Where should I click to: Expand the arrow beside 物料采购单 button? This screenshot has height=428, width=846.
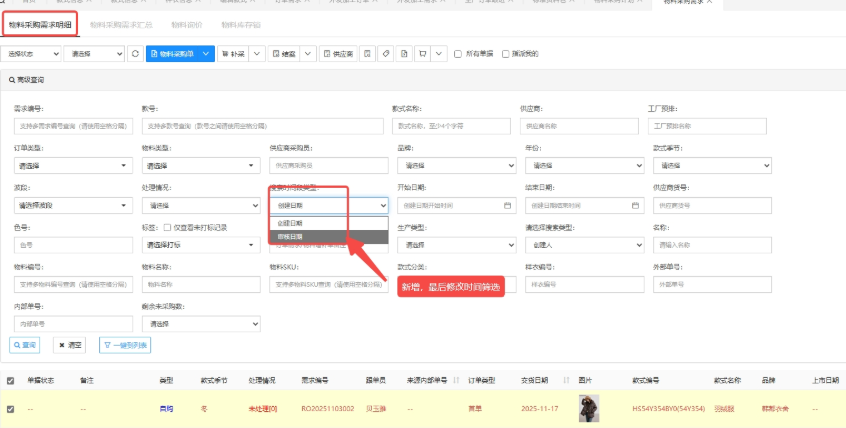pyautogui.click(x=206, y=53)
